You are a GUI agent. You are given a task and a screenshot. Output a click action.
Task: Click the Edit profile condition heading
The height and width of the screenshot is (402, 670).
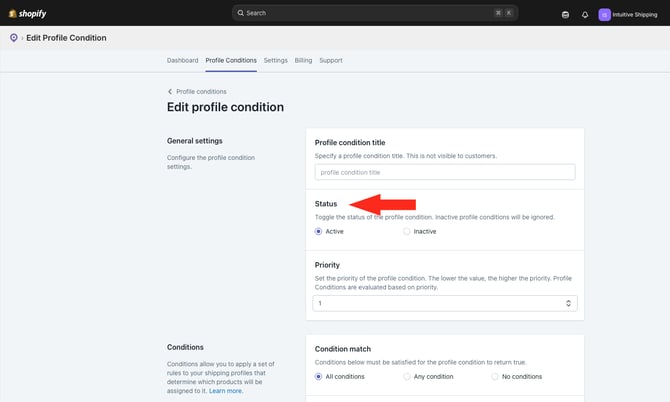point(225,107)
